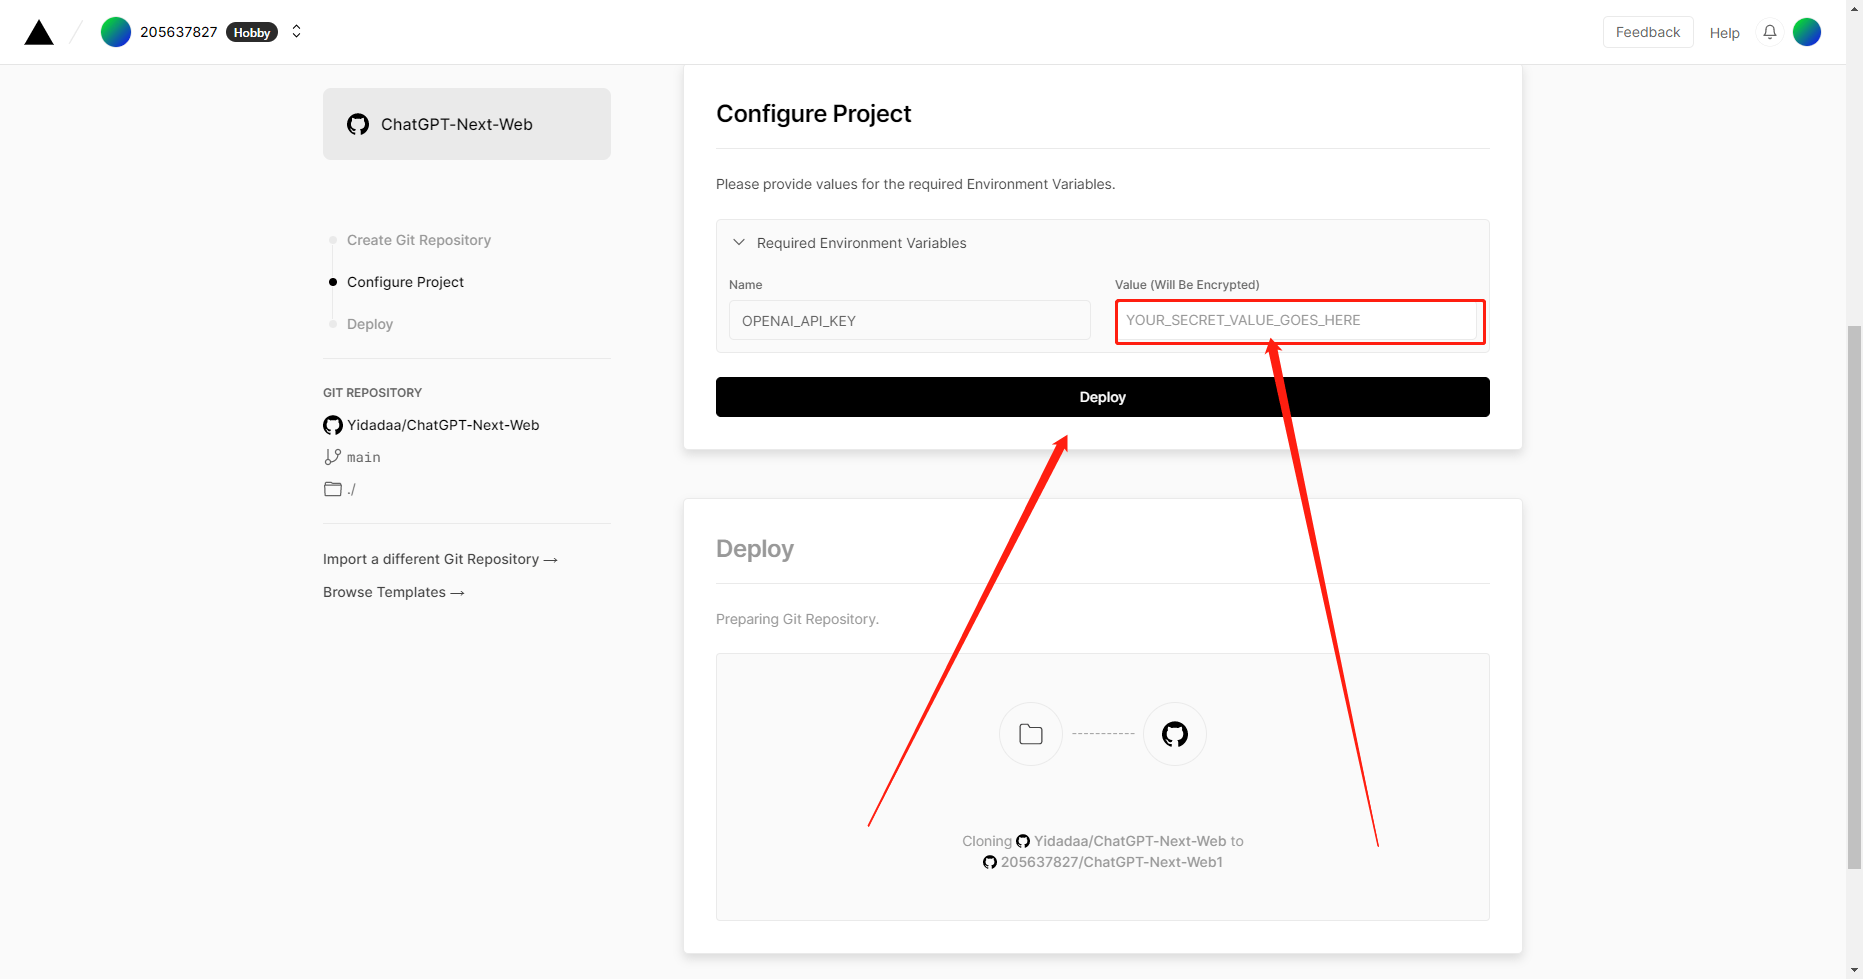The width and height of the screenshot is (1863, 979).
Task: Open notifications bell icon
Action: click(x=1769, y=32)
